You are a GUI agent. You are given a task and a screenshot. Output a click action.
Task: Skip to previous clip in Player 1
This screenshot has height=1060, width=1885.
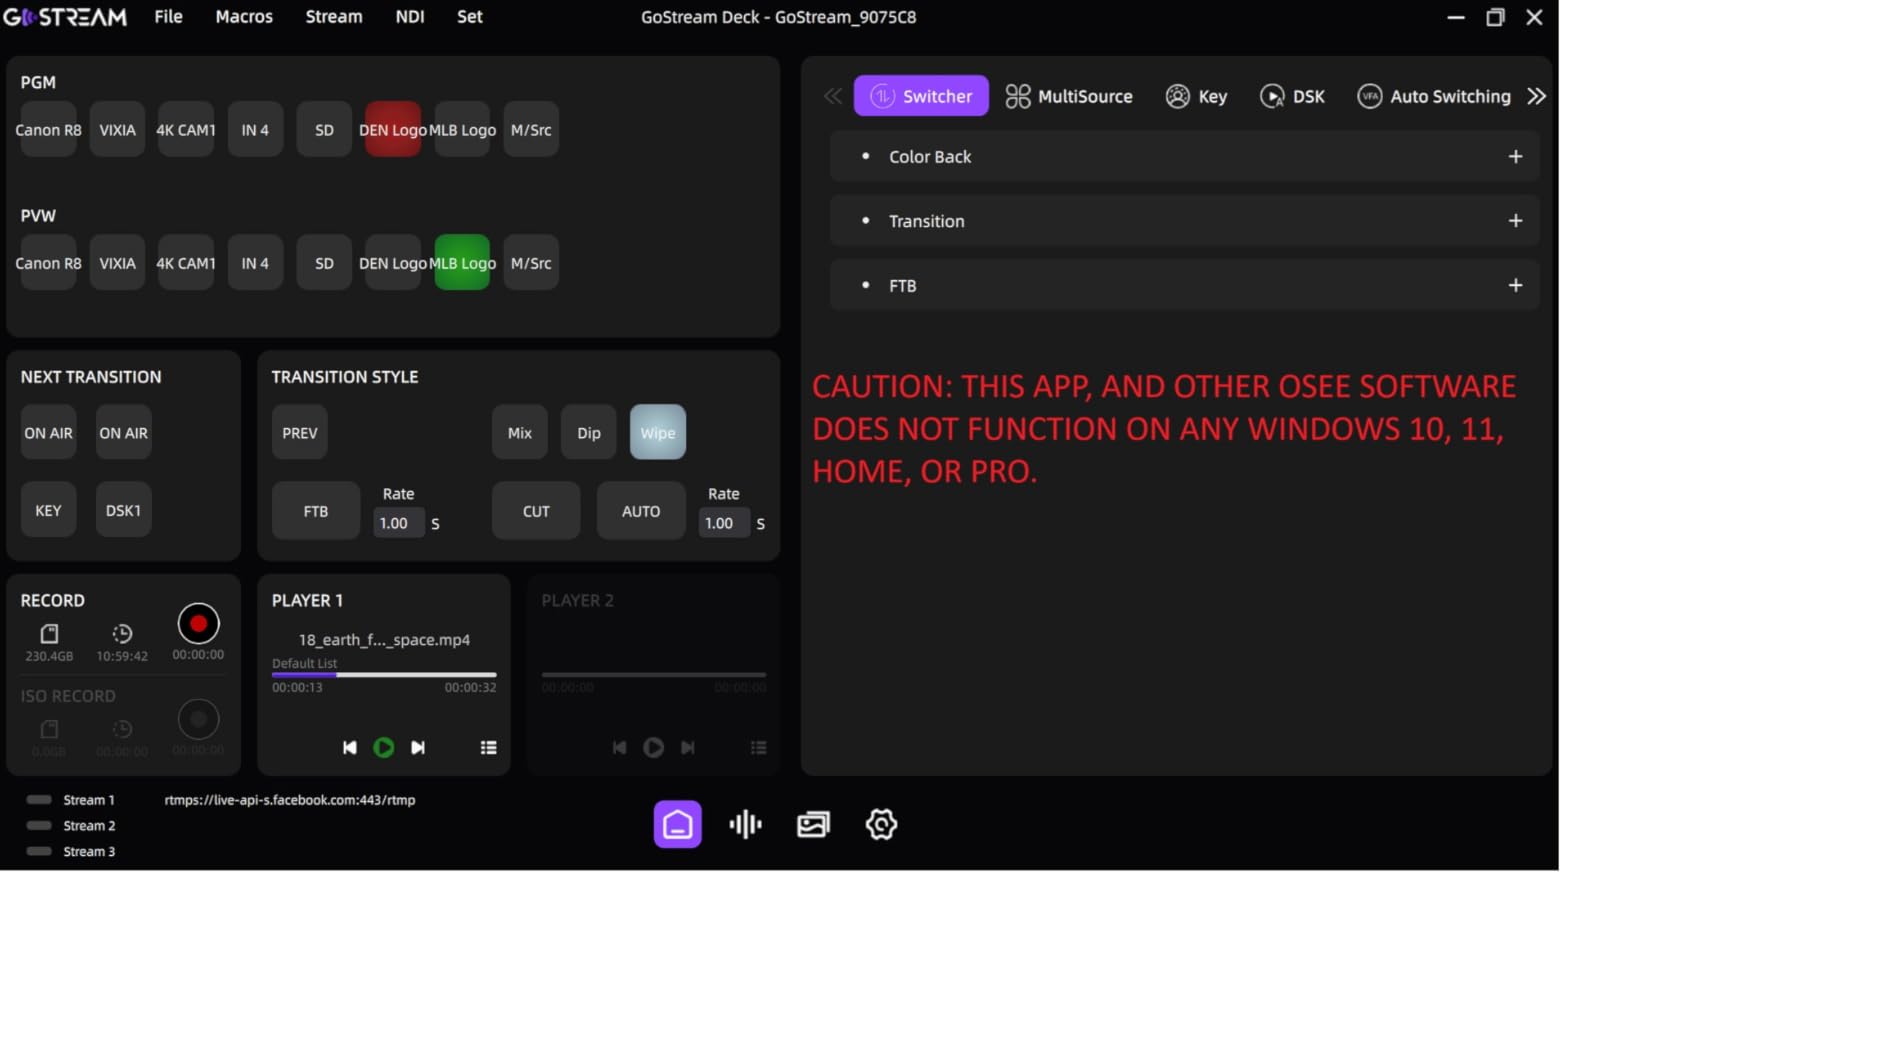point(349,748)
